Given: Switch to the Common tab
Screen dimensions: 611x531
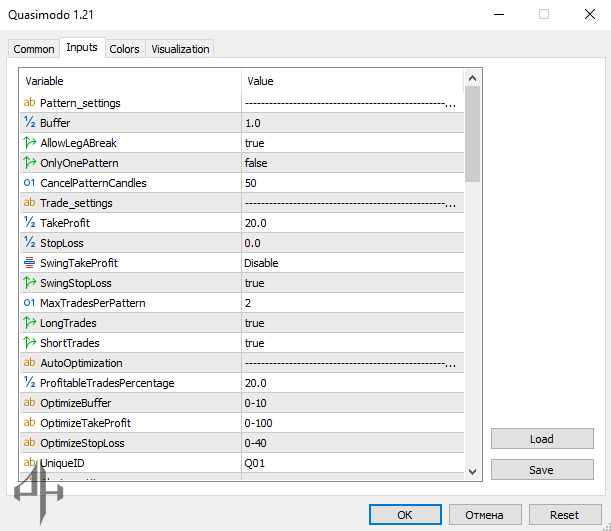Looking at the screenshot, I should (34, 49).
